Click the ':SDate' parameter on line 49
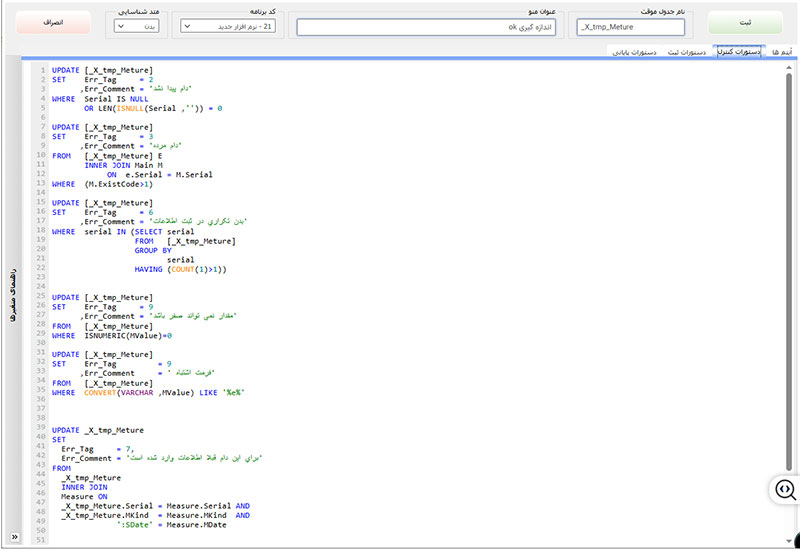Image resolution: width=800 pixels, height=551 pixels. pyautogui.click(x=135, y=525)
